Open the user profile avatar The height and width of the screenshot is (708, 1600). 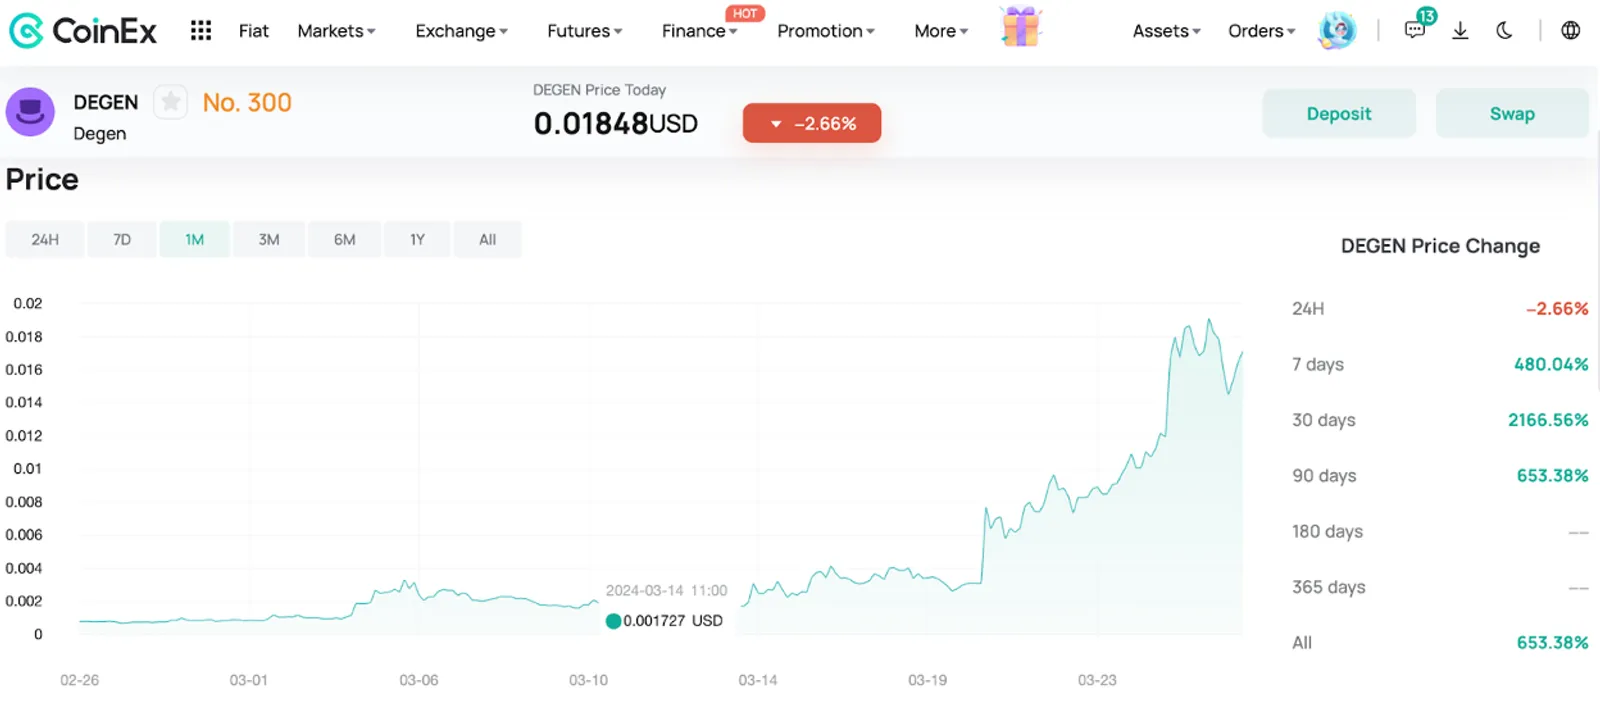(x=1337, y=31)
